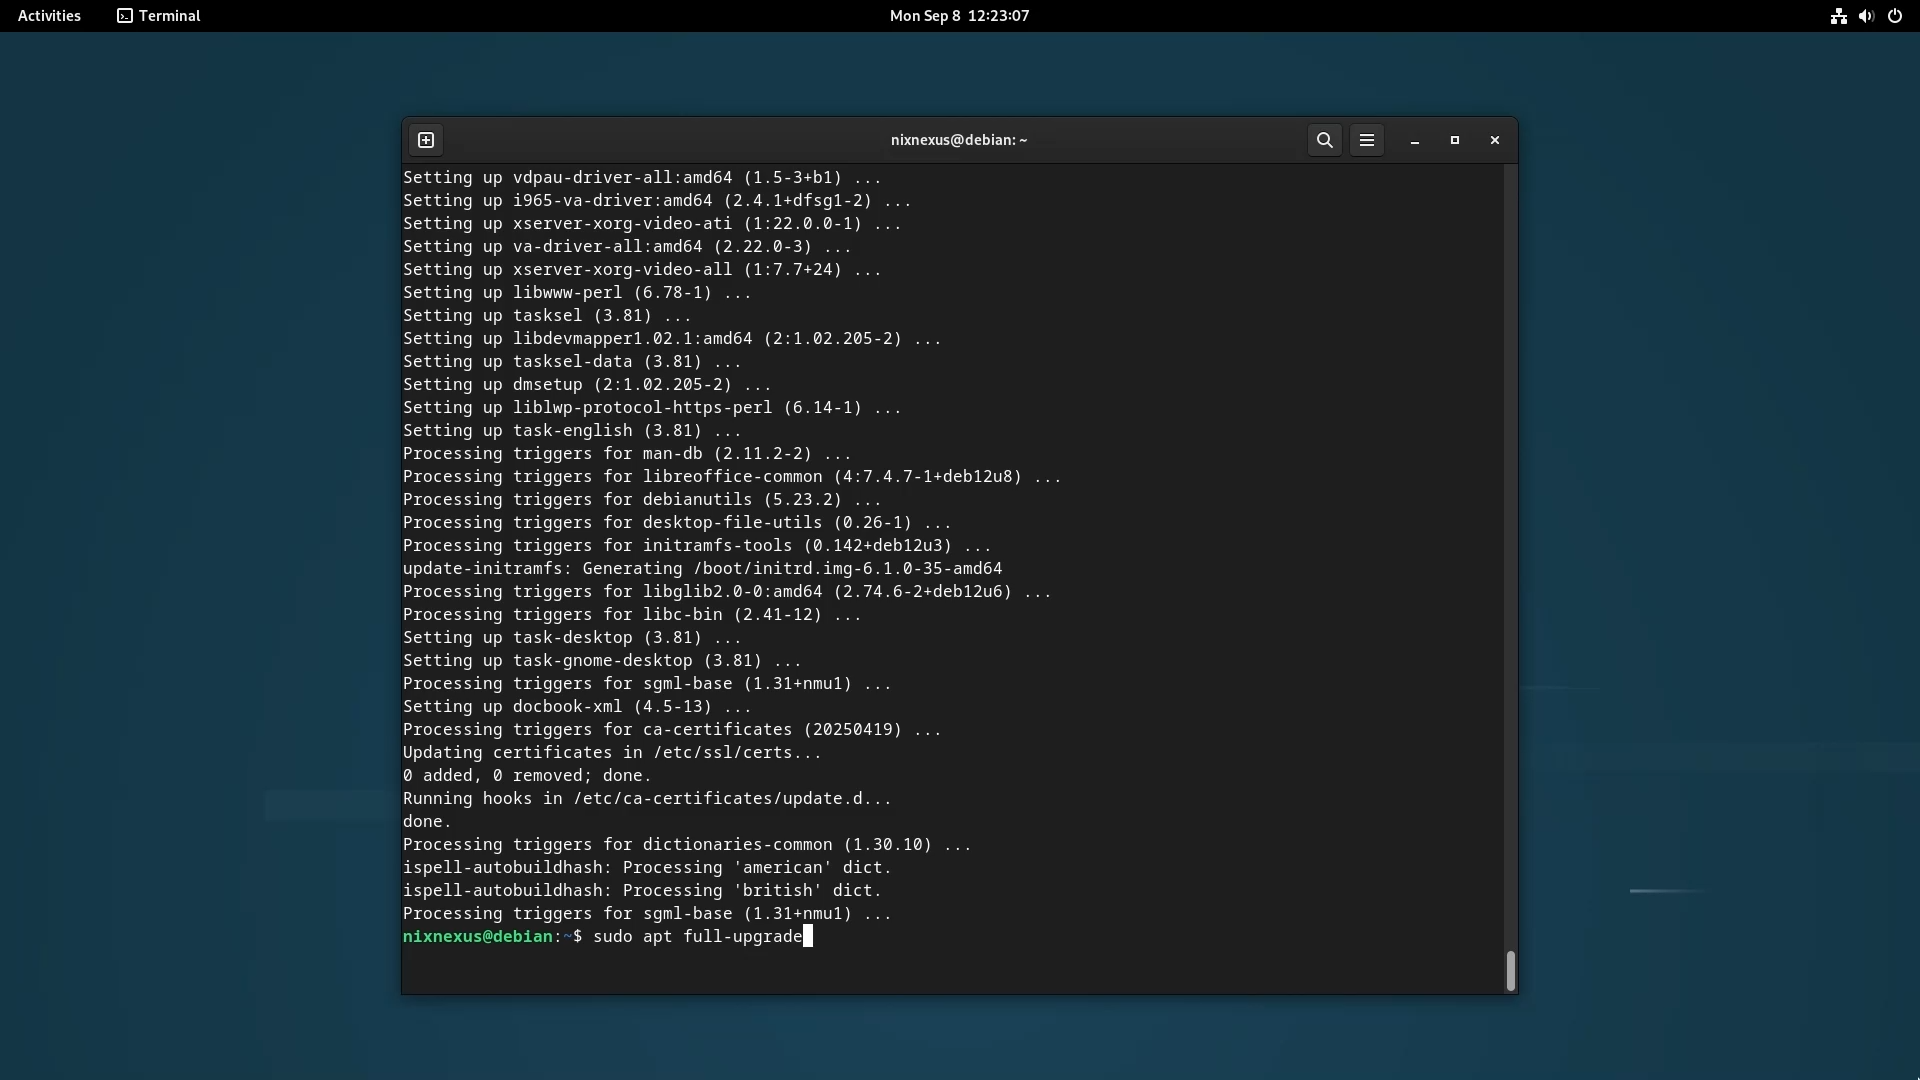
Task: Open the clock showing Mon Sep 8
Action: click(x=959, y=16)
